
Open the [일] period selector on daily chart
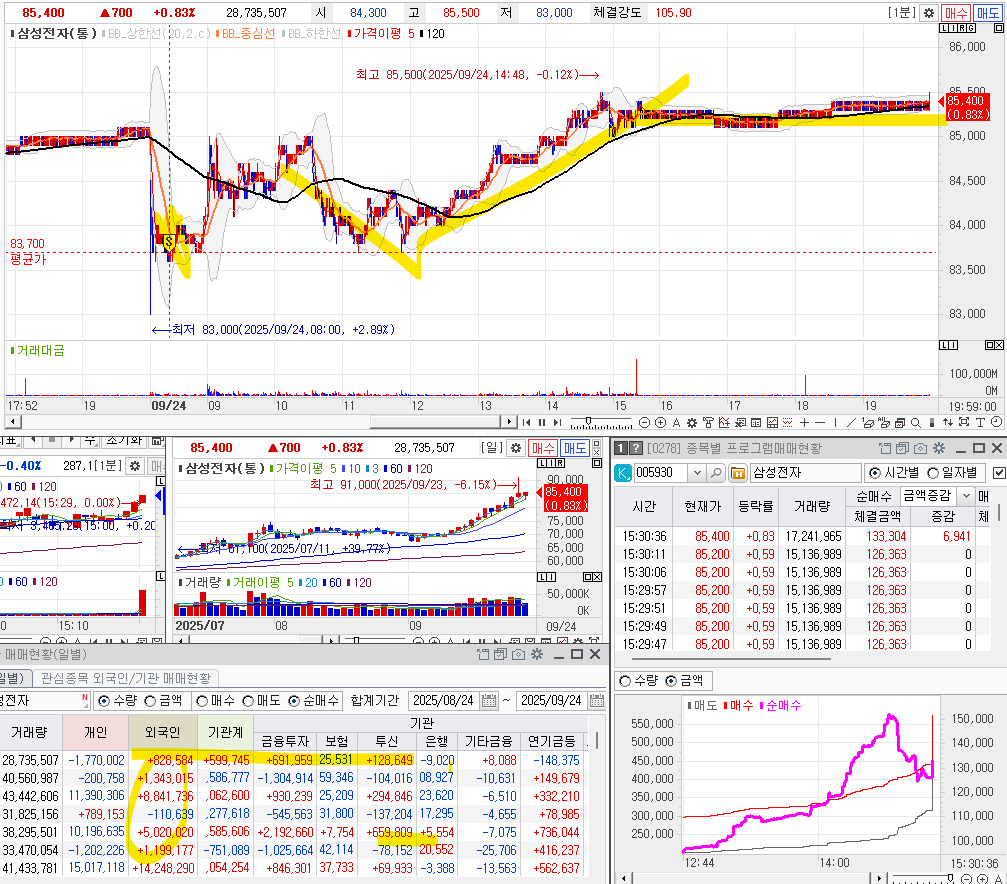[493, 448]
